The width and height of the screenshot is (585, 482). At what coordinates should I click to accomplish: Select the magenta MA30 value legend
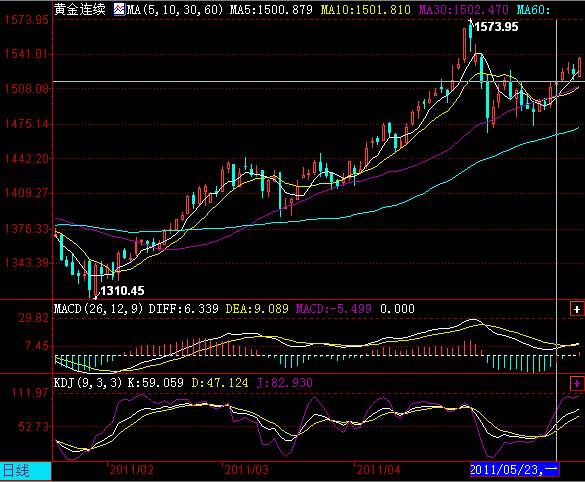click(464, 9)
